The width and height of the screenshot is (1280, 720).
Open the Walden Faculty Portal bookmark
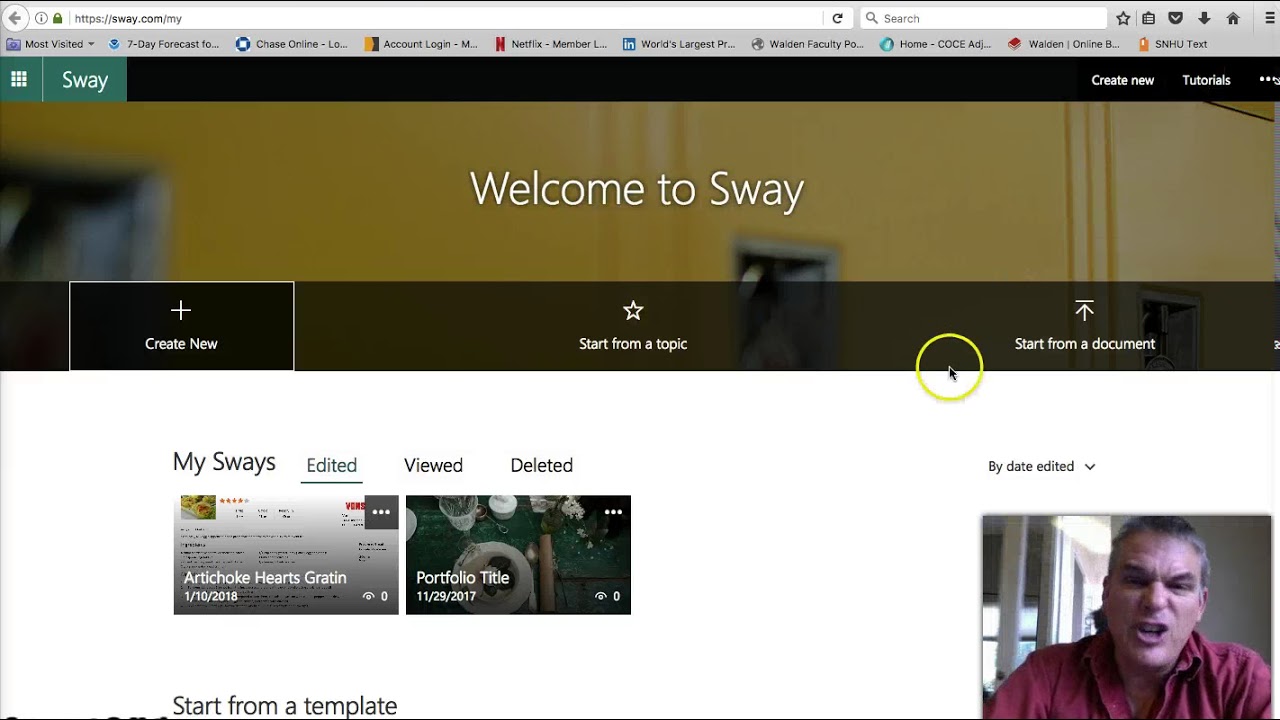[808, 44]
